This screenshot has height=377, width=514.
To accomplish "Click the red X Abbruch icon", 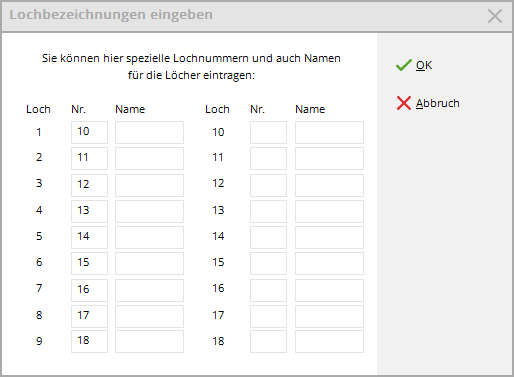I will coord(404,103).
